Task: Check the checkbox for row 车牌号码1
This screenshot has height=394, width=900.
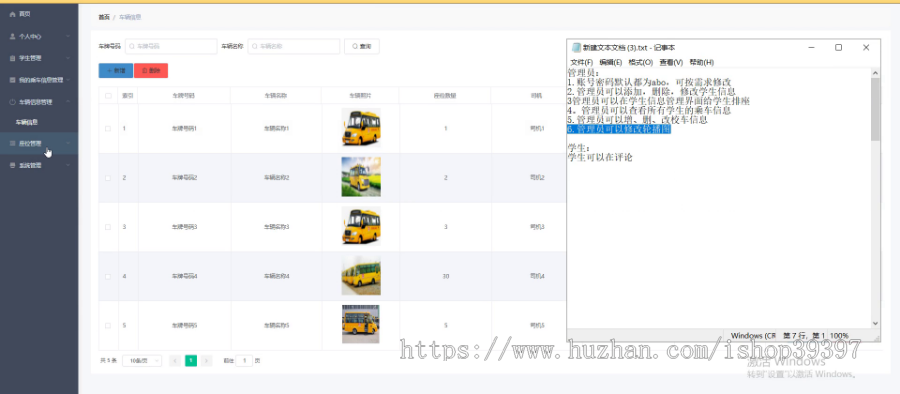Action: tap(108, 129)
